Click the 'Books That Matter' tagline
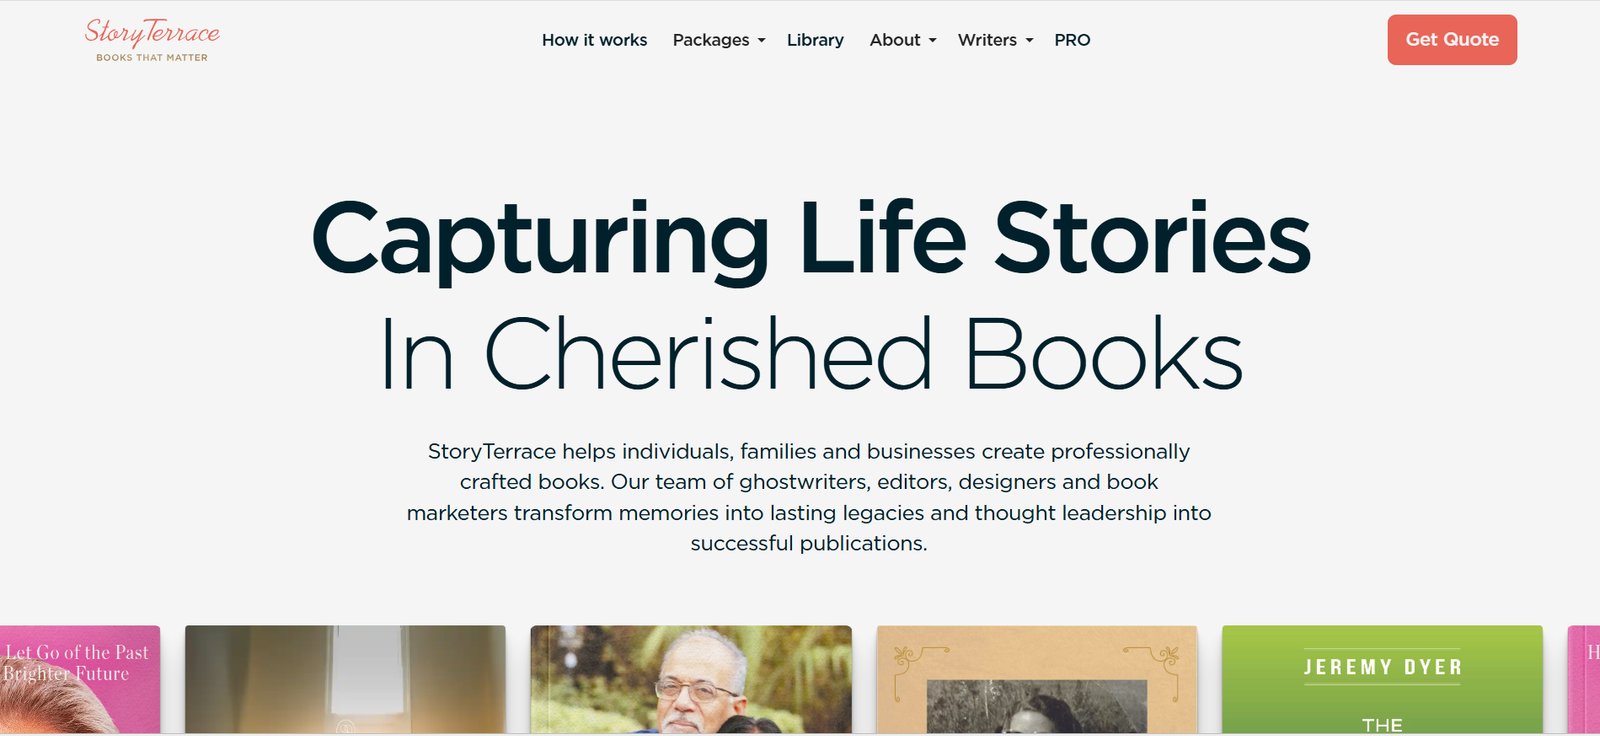Viewport: 1600px width, 736px height. [152, 58]
